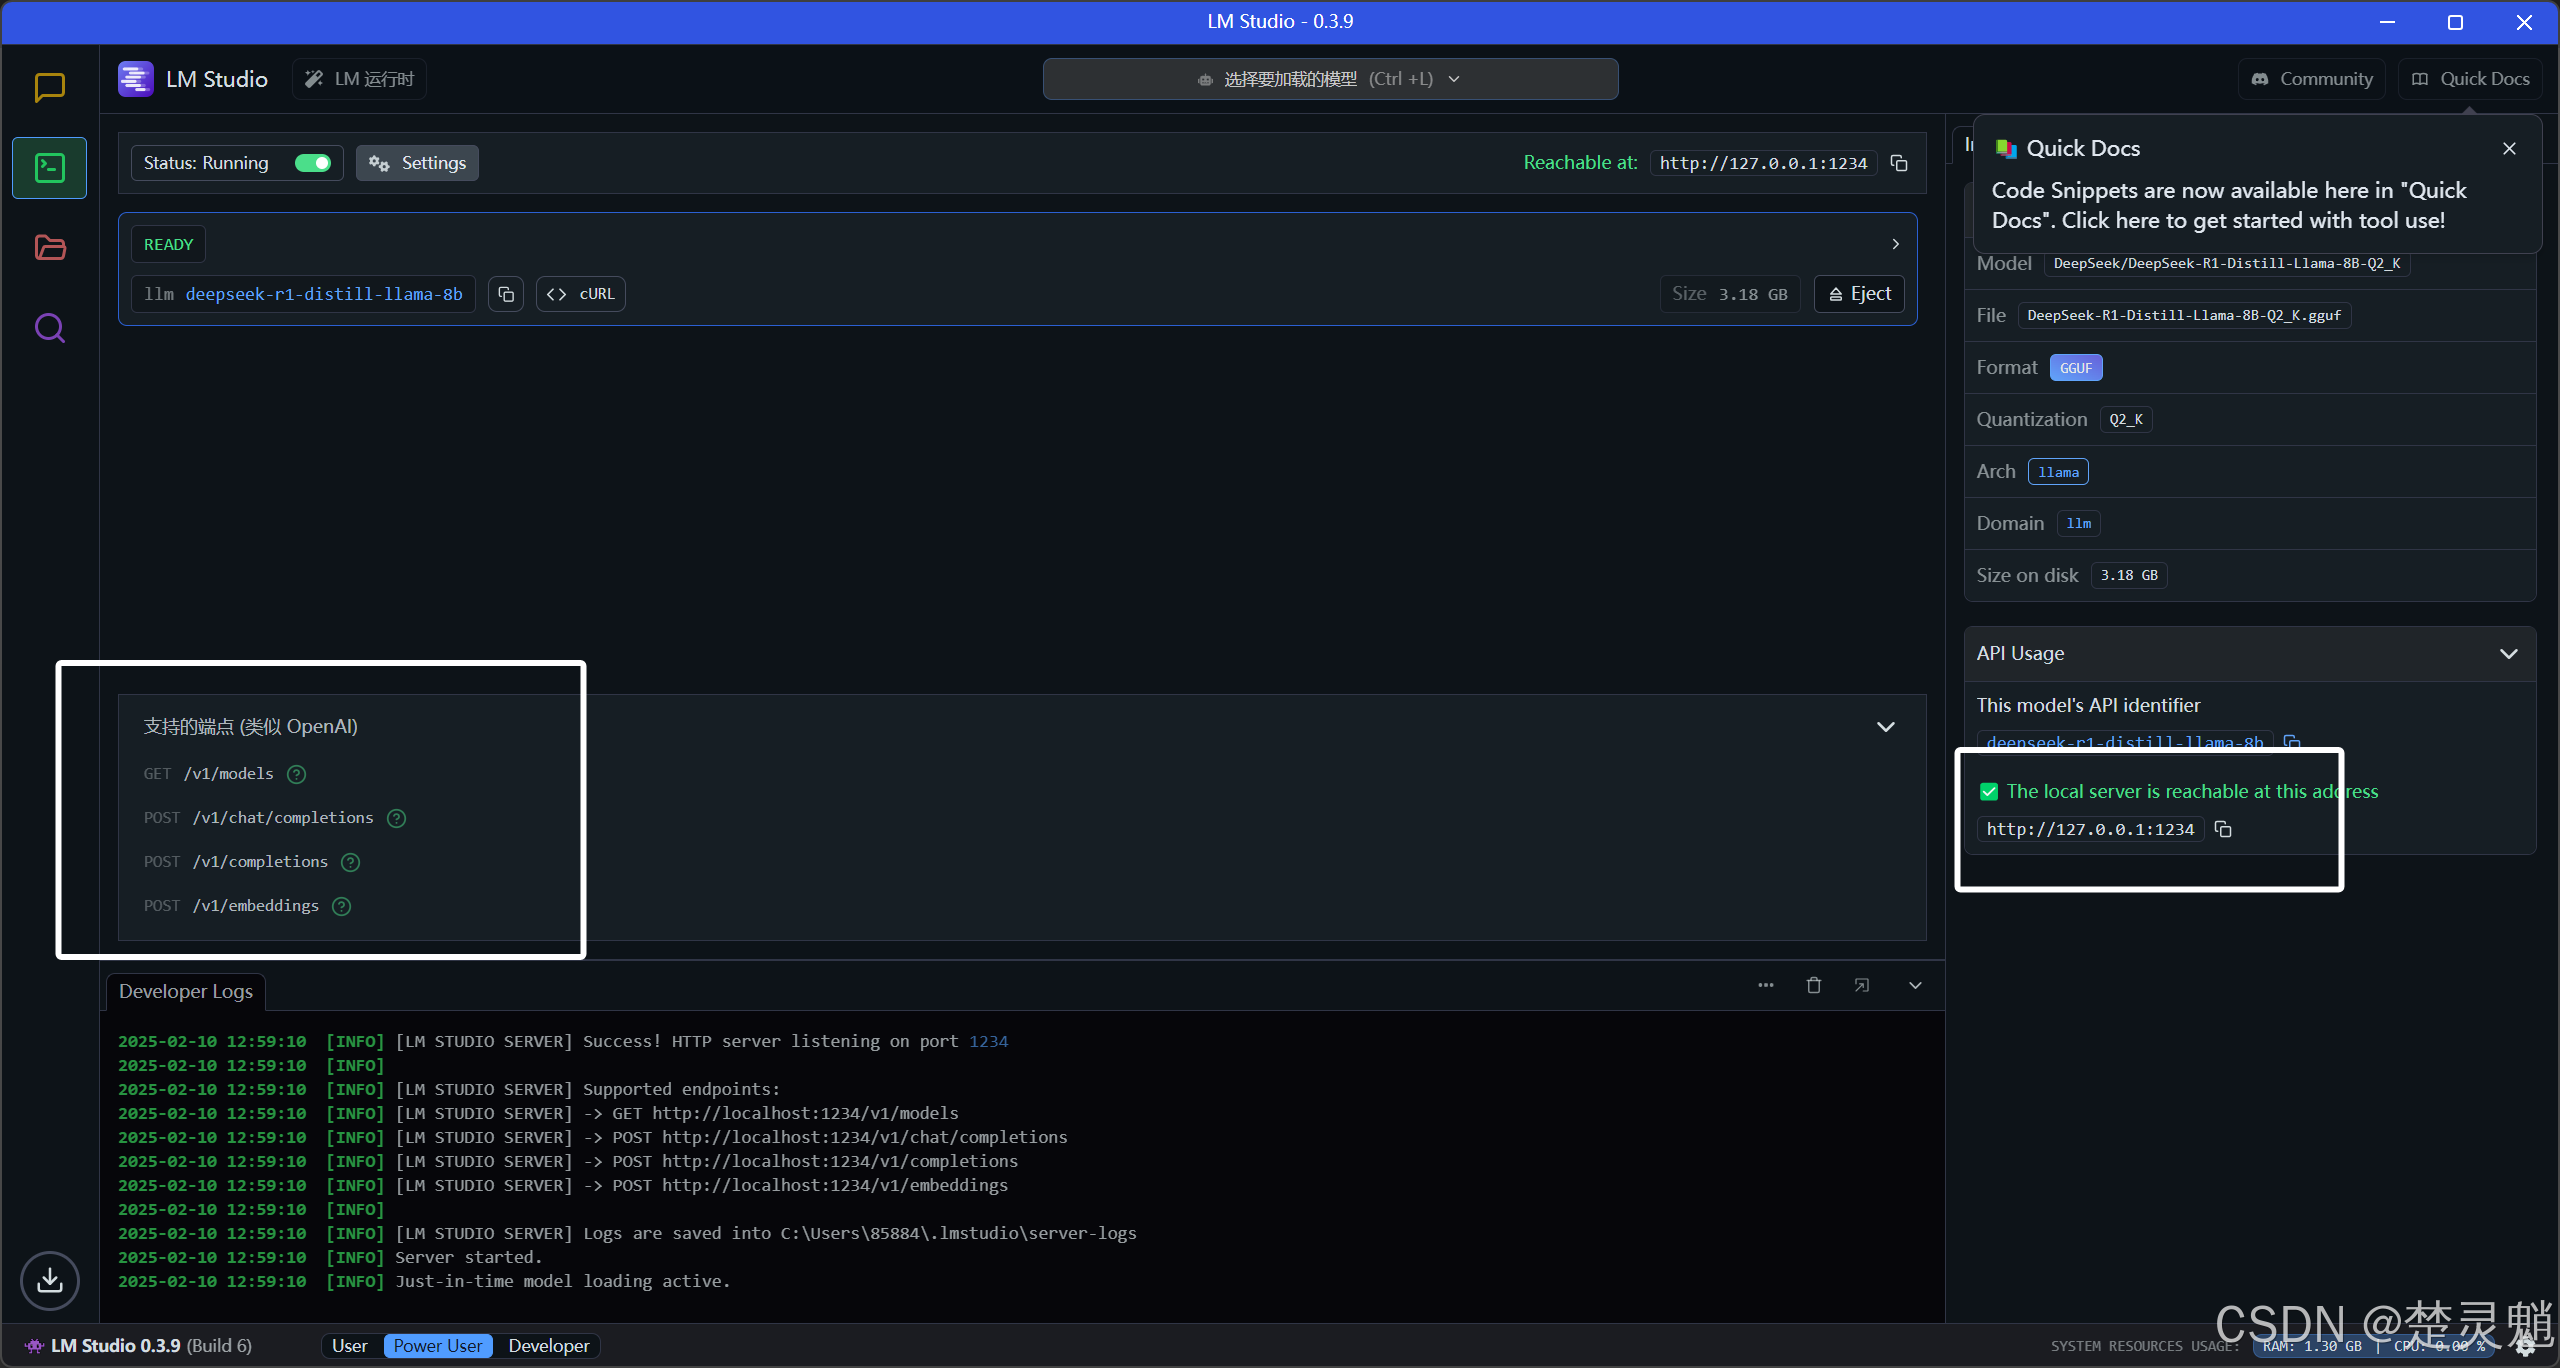Select the Power User mode
Viewport: 2560px width, 1368px height.
438,1346
